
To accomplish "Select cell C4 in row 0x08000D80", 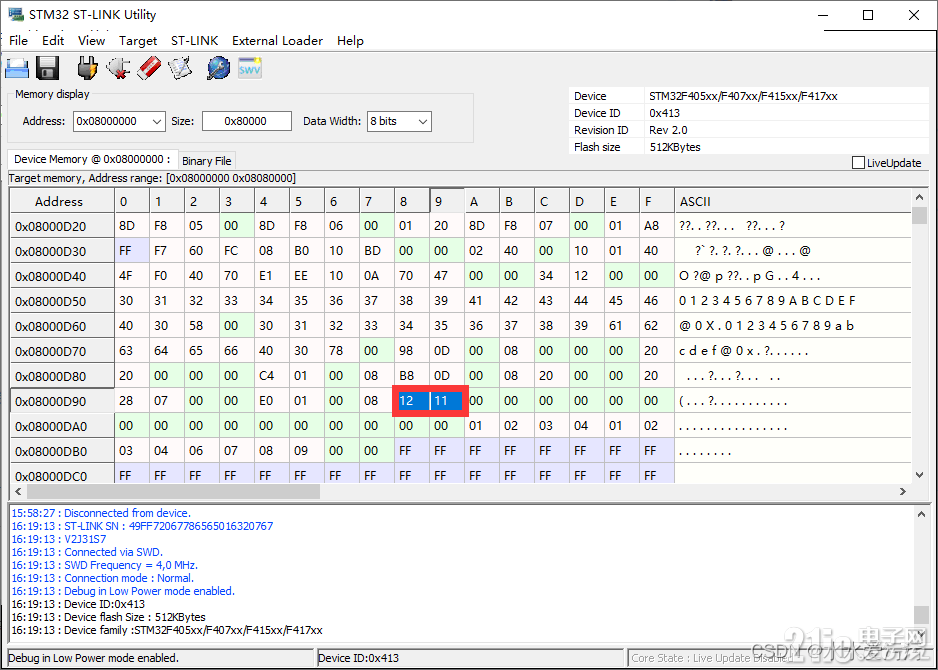I will point(272,376).
